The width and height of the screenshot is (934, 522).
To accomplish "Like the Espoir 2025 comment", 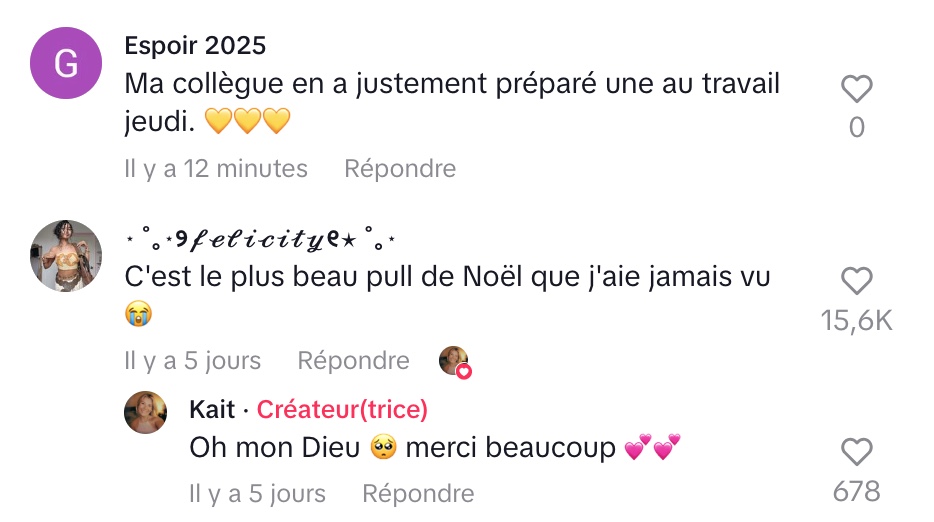I will tap(857, 89).
